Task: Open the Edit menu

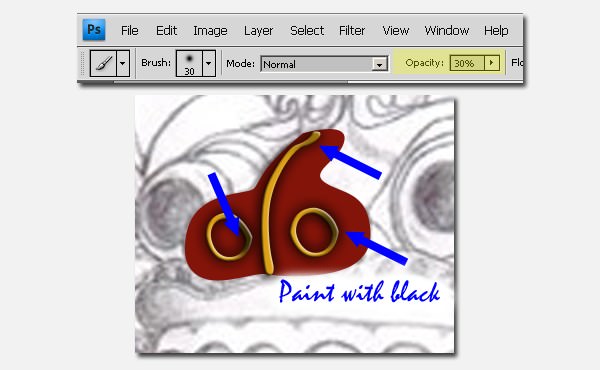Action: click(166, 31)
